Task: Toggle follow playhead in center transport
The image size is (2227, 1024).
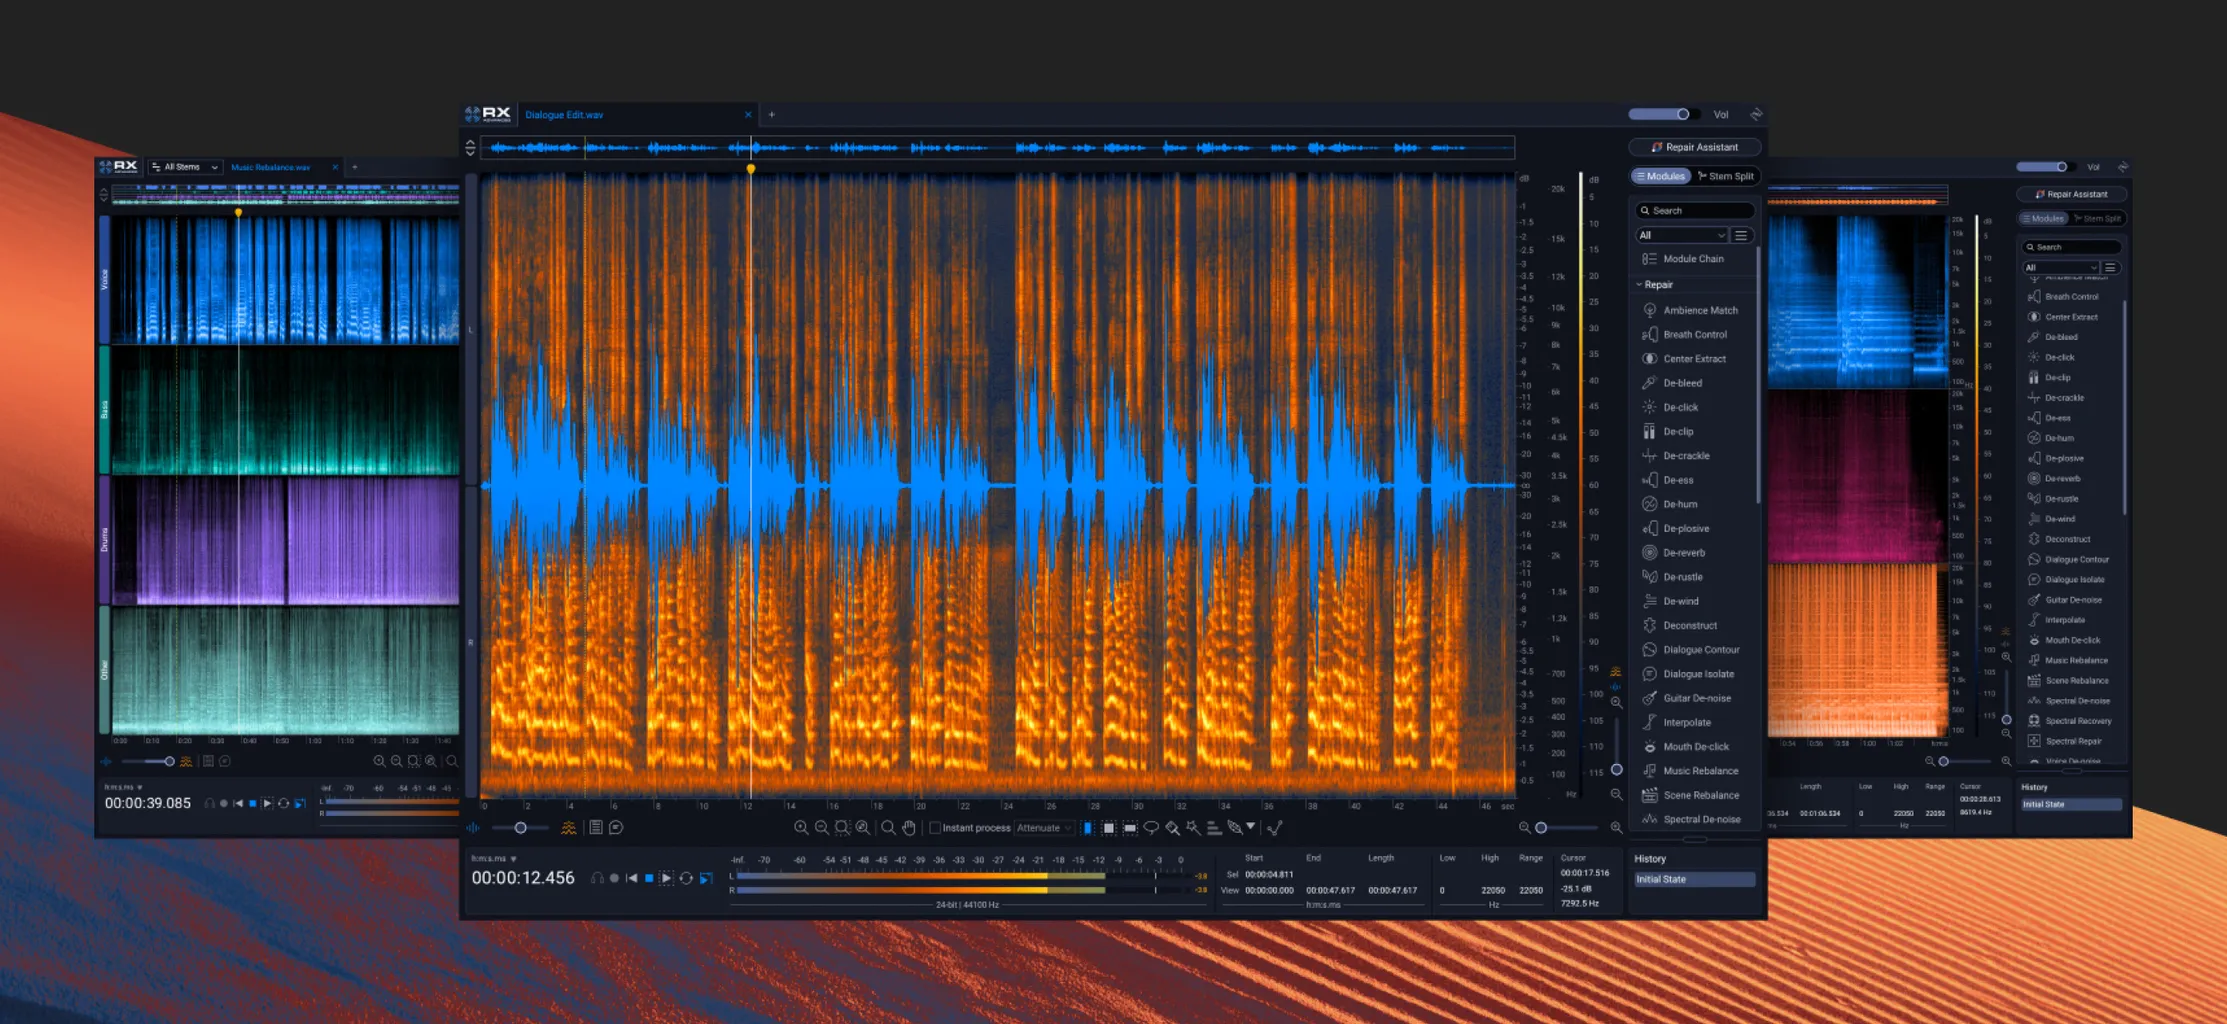Action: tap(706, 878)
